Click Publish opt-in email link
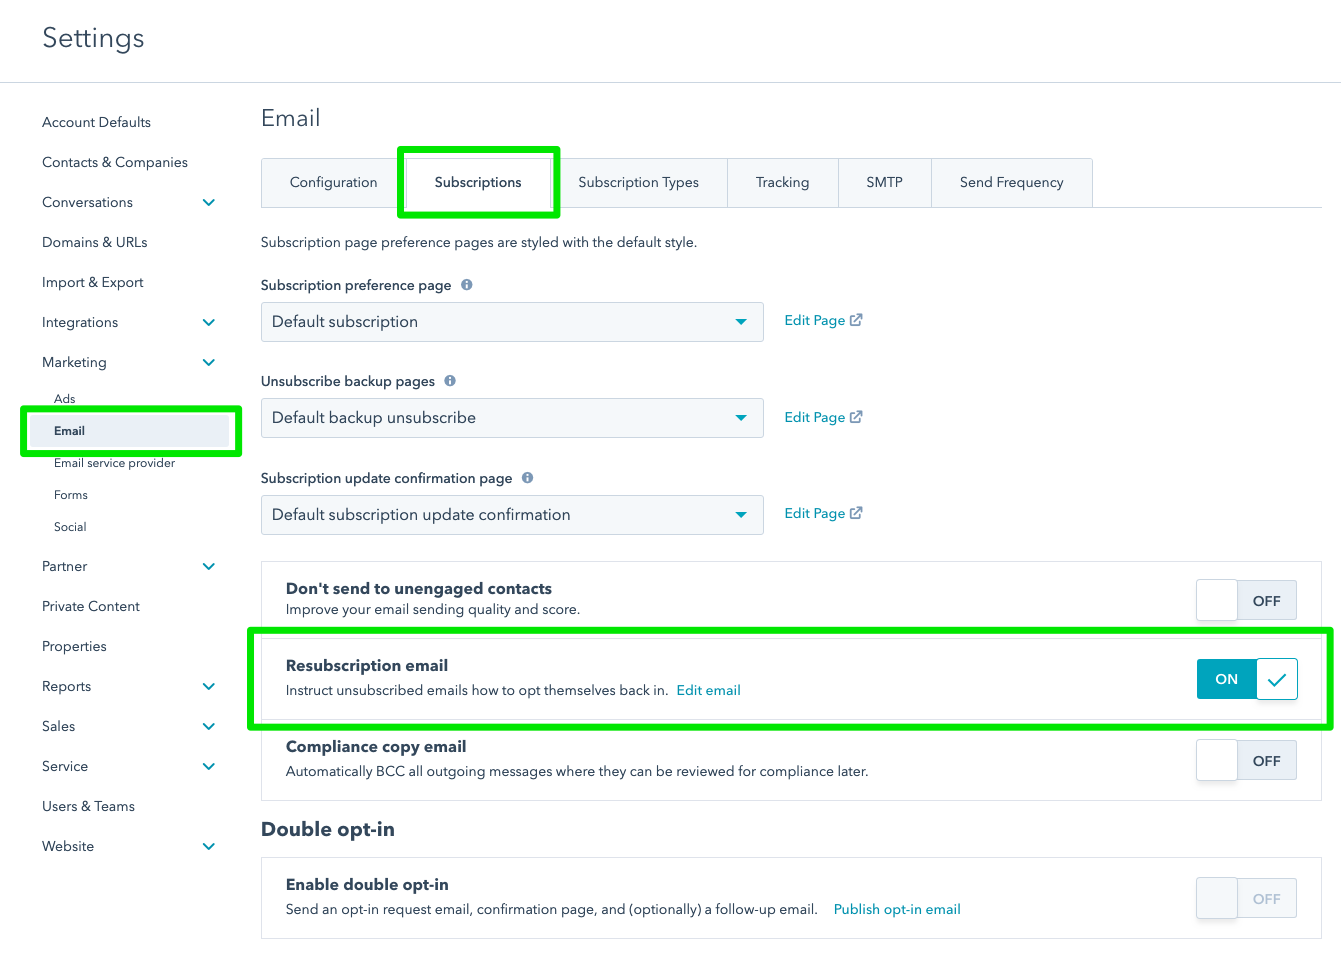 pyautogui.click(x=897, y=909)
